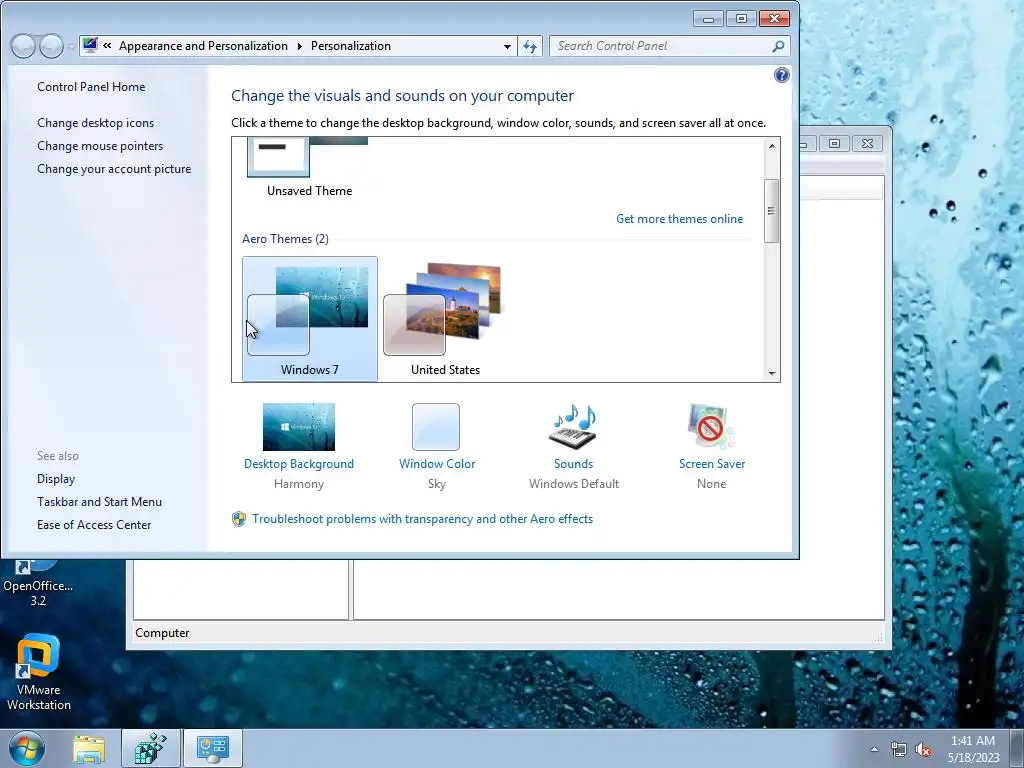
Task: Open the Desktop Background settings icon
Action: 298,427
